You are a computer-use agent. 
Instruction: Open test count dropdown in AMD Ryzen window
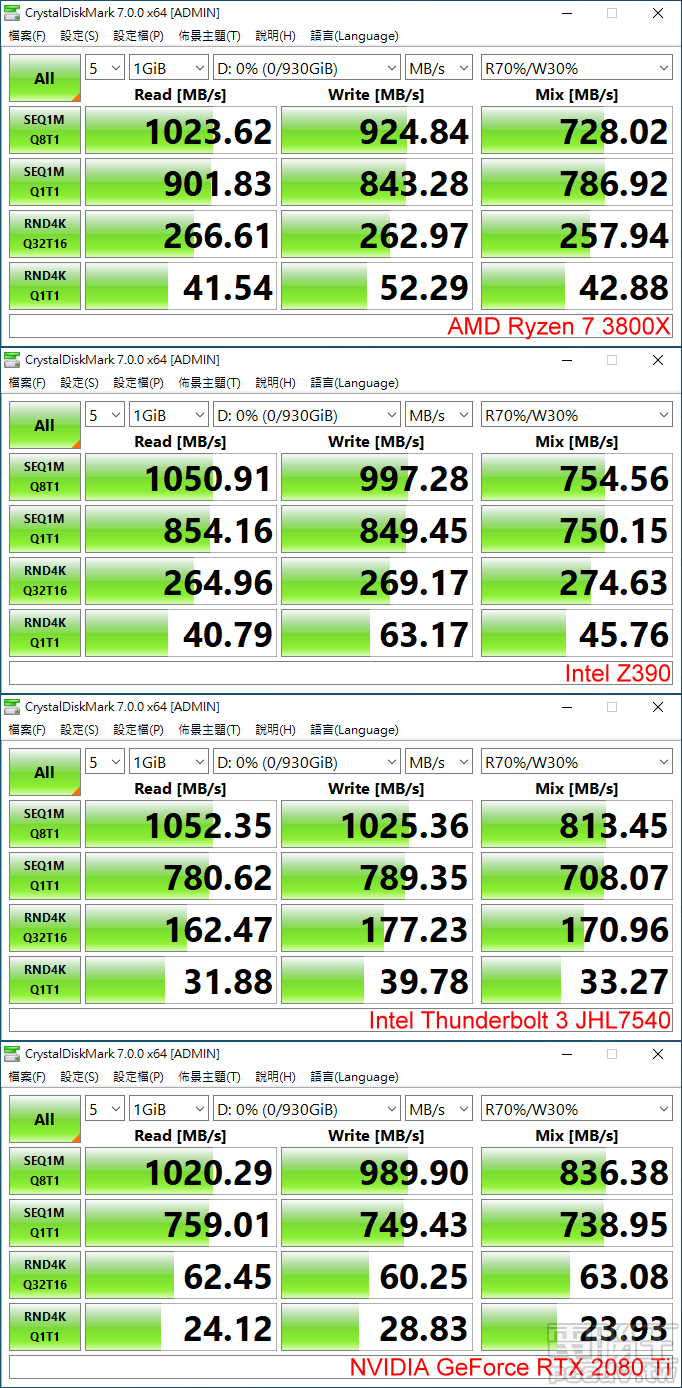click(x=105, y=68)
